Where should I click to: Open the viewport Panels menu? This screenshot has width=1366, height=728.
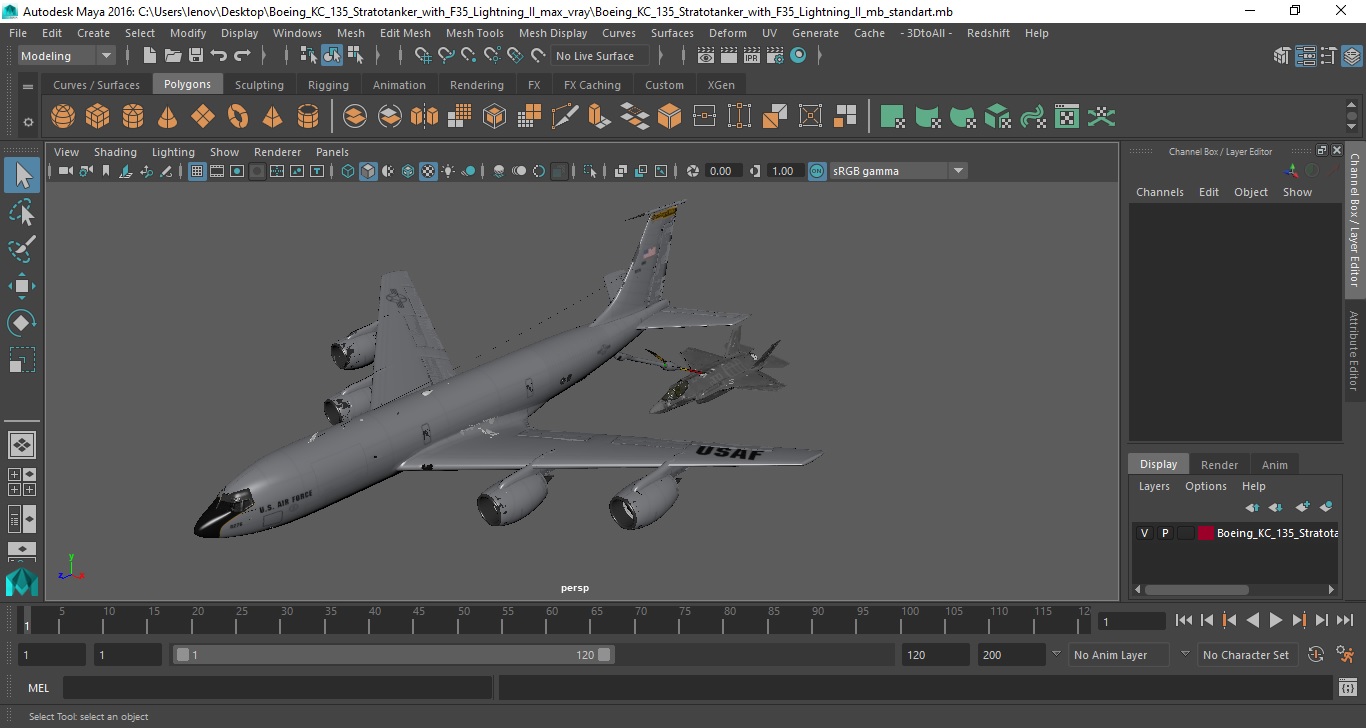tap(332, 152)
